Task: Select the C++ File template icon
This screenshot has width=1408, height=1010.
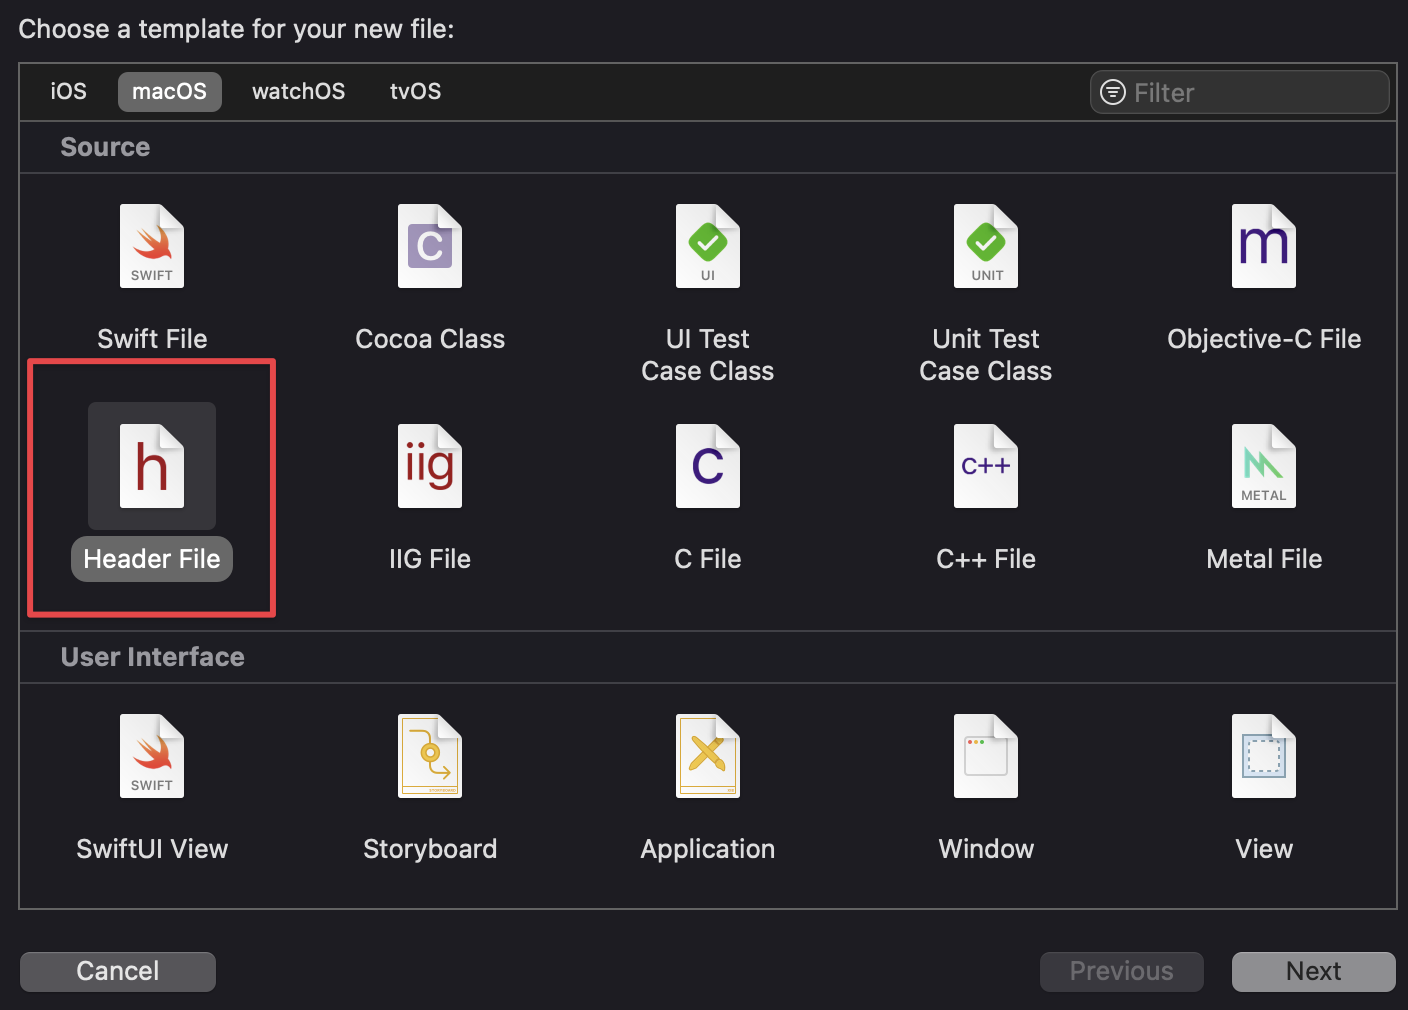Action: point(986,466)
